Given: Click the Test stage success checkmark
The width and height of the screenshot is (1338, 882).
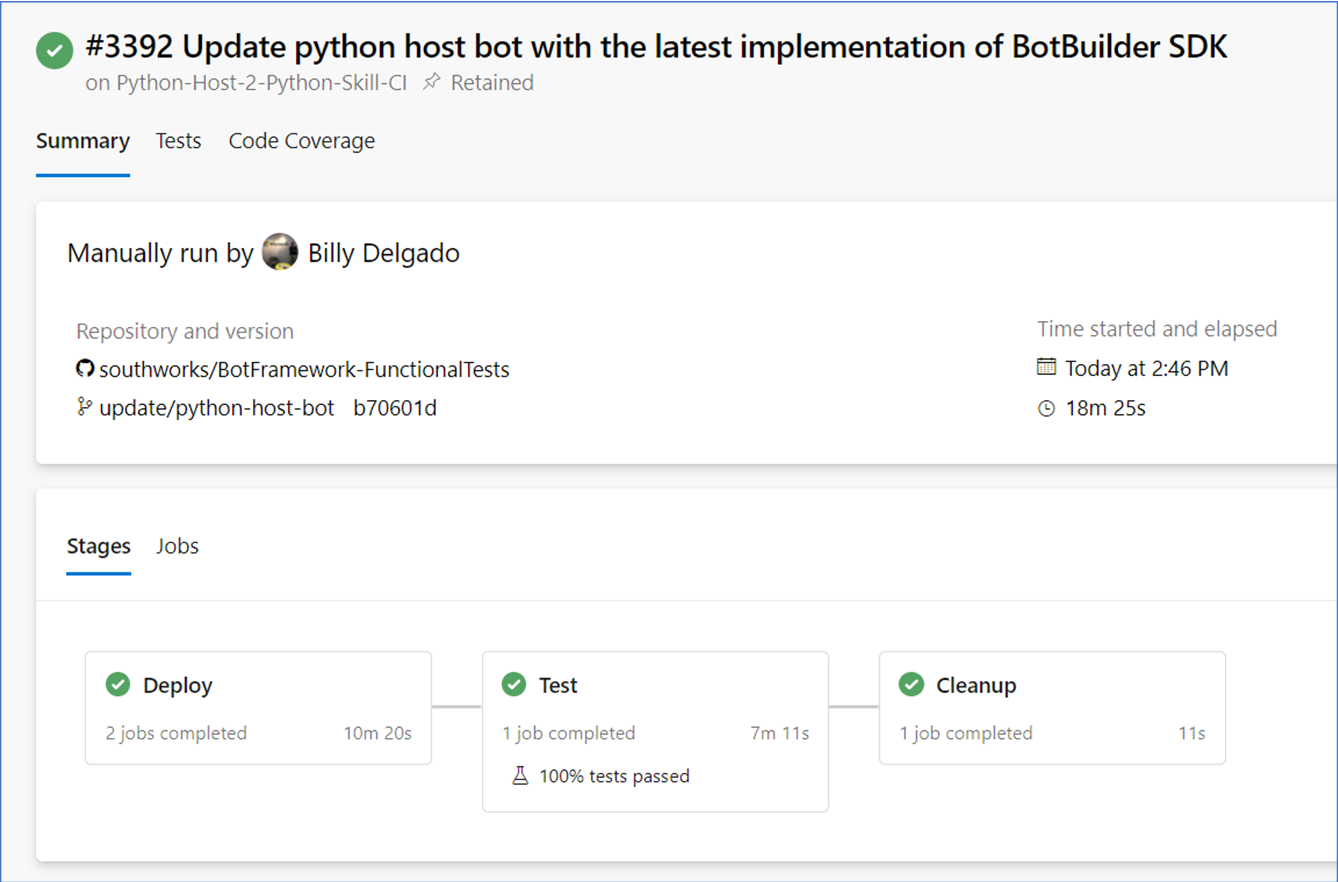Looking at the screenshot, I should [x=514, y=685].
